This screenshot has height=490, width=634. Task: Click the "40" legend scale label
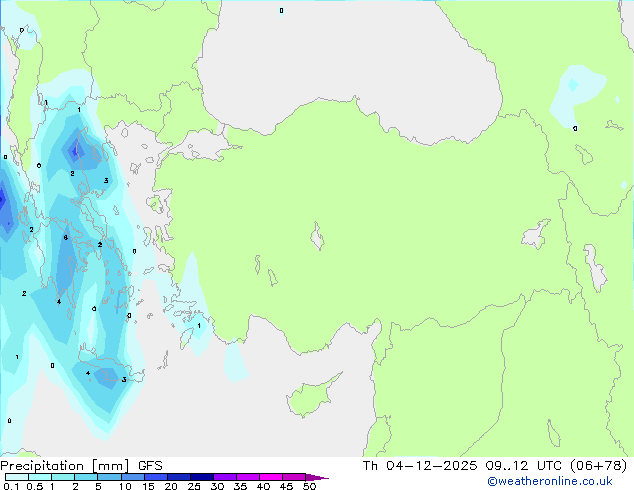point(263,486)
